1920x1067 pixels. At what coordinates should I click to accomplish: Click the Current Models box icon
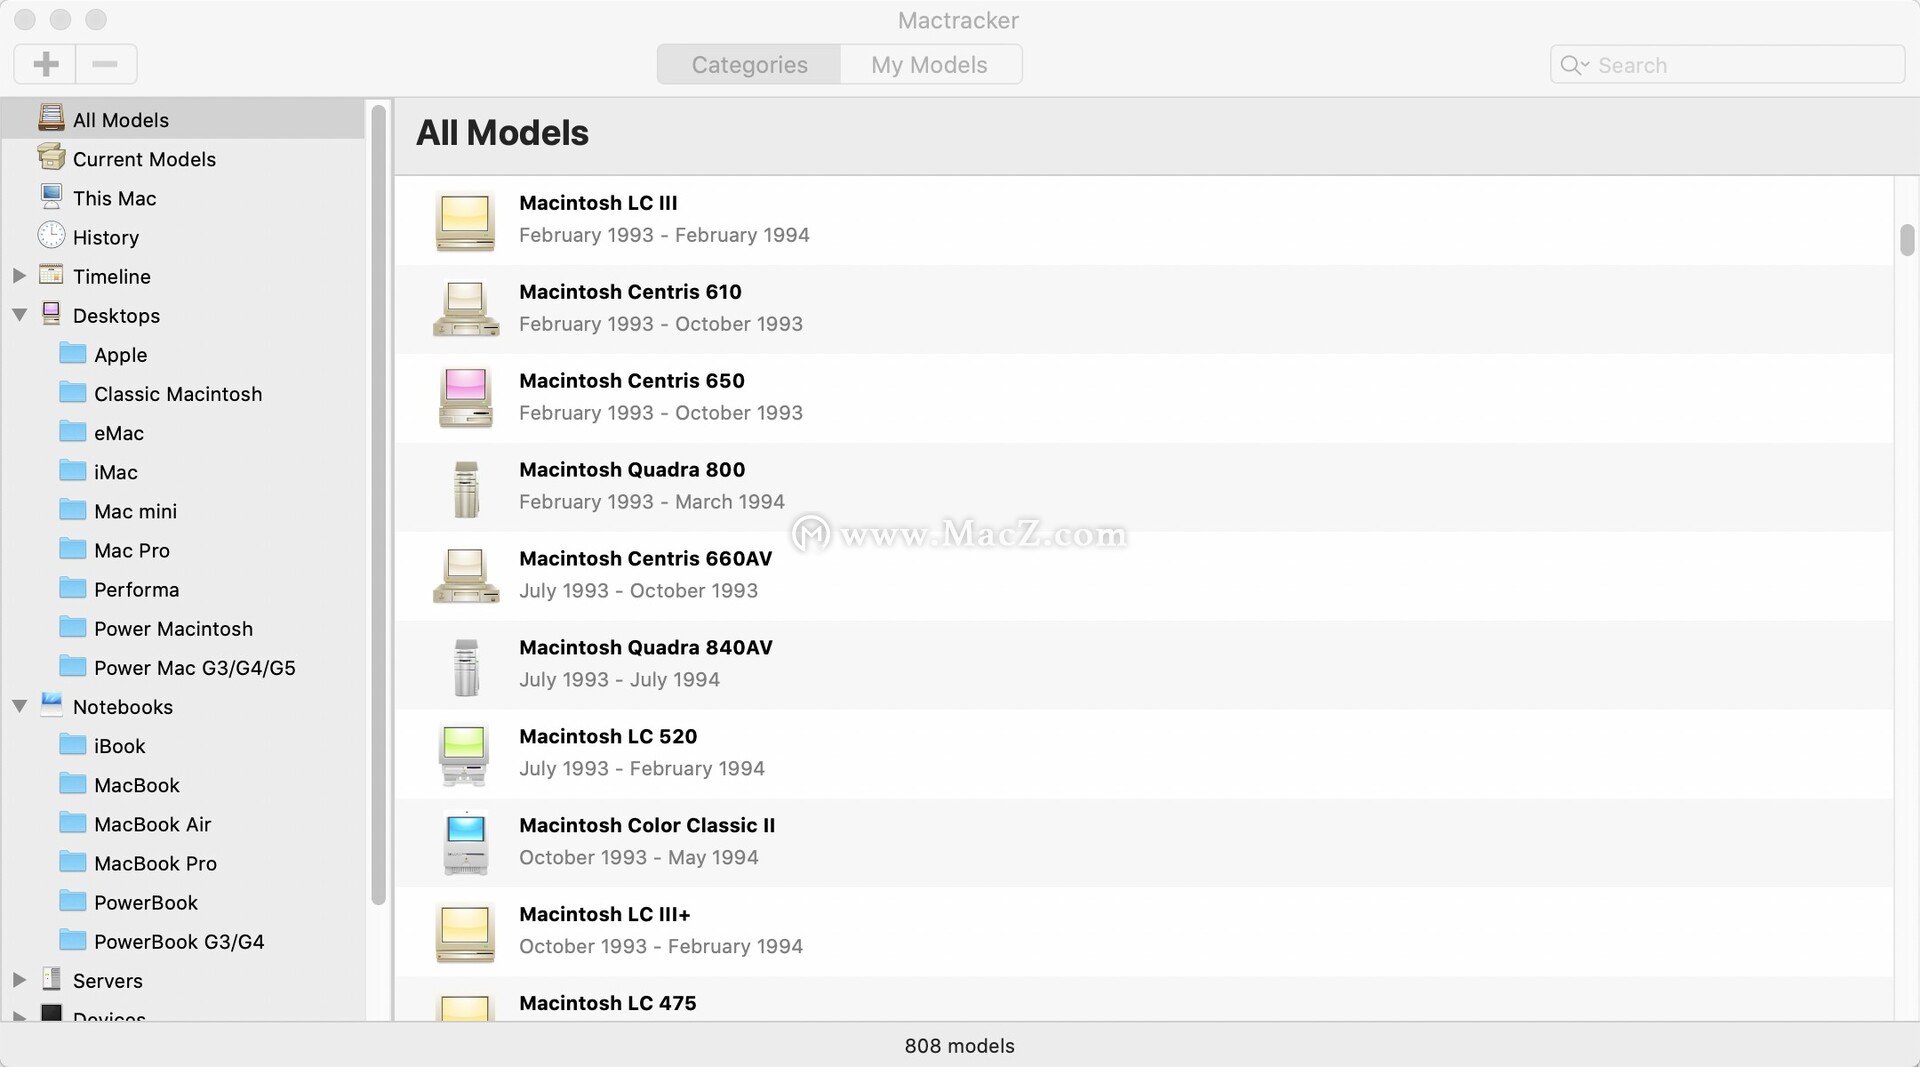point(51,157)
